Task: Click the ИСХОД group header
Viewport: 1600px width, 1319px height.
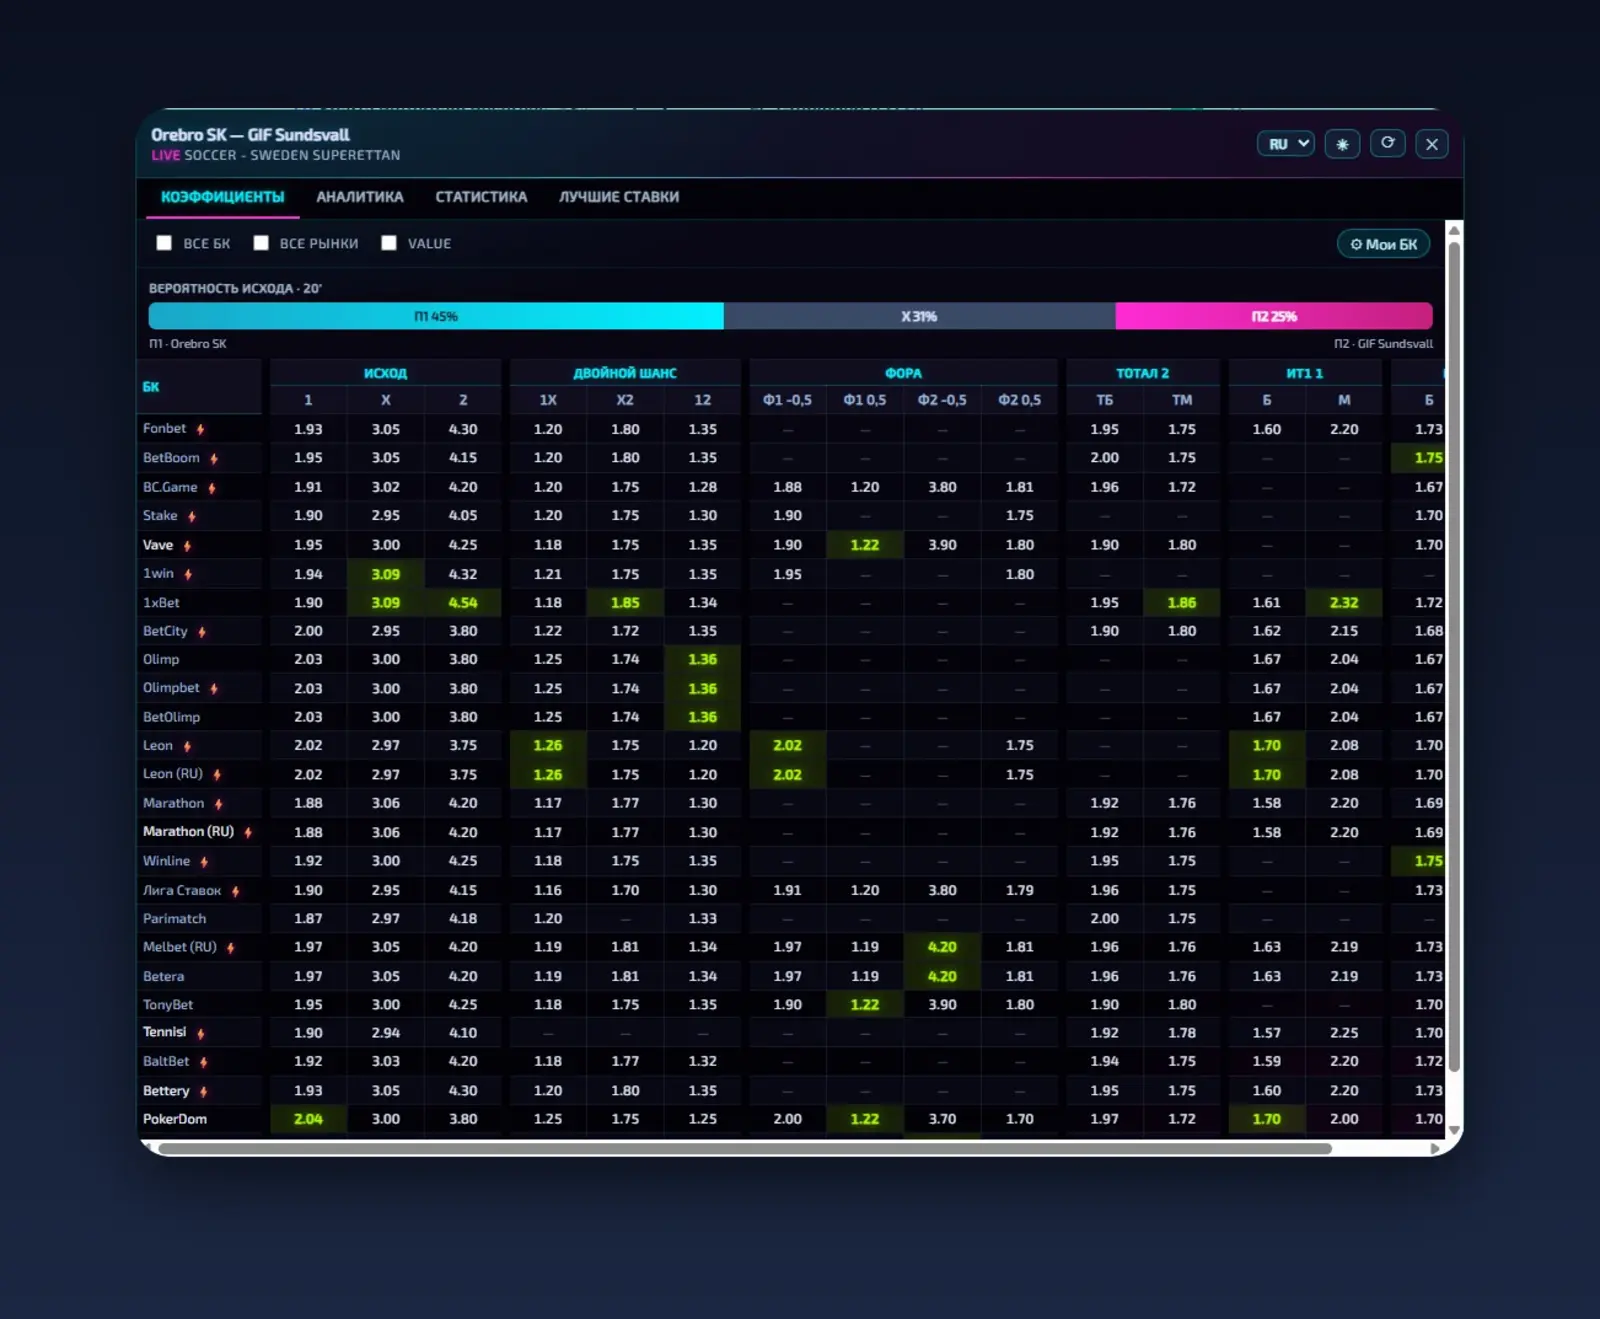Action: [x=386, y=373]
